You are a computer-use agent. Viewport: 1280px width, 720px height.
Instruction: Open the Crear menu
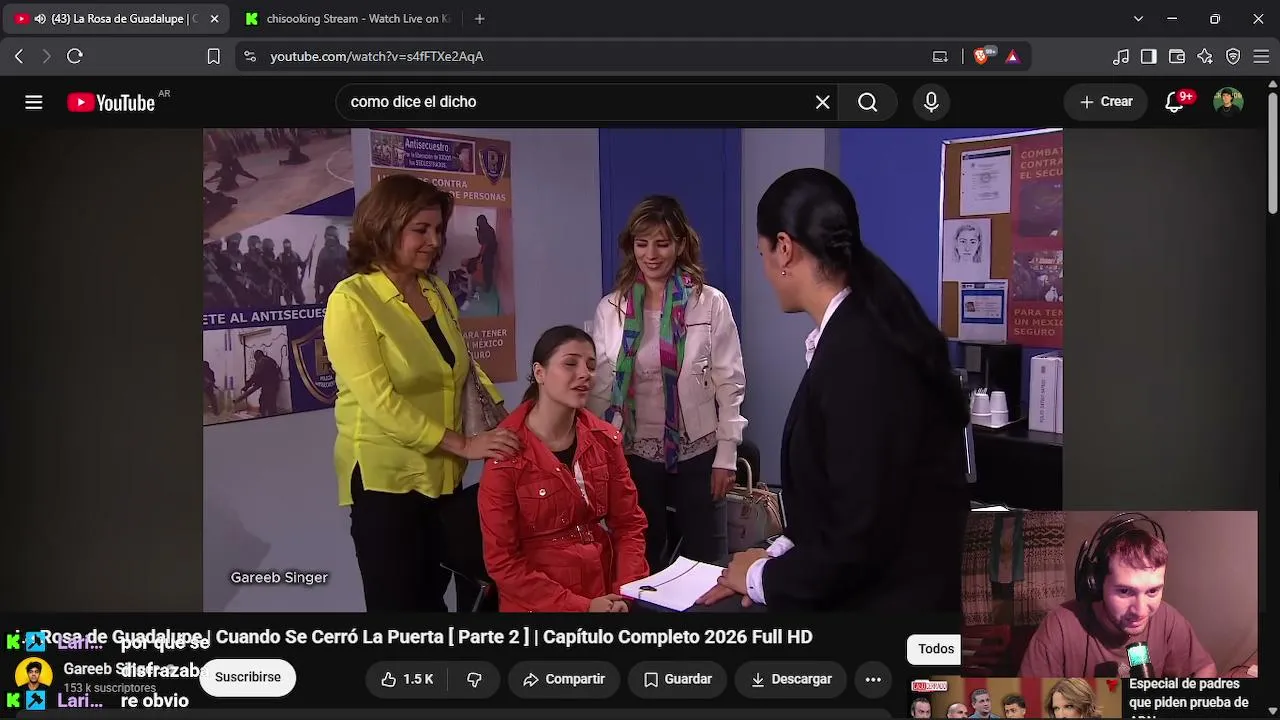(1106, 102)
